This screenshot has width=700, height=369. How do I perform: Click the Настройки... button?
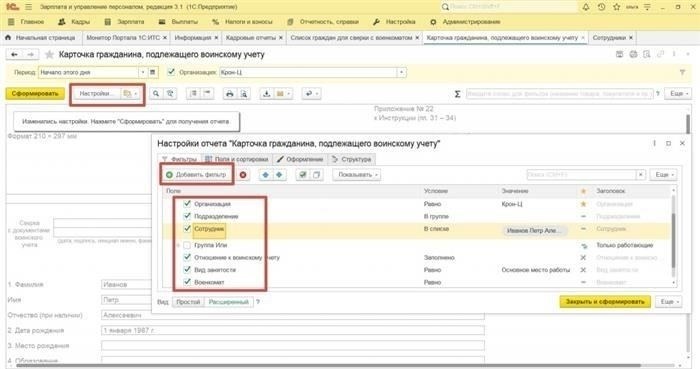(x=97, y=94)
